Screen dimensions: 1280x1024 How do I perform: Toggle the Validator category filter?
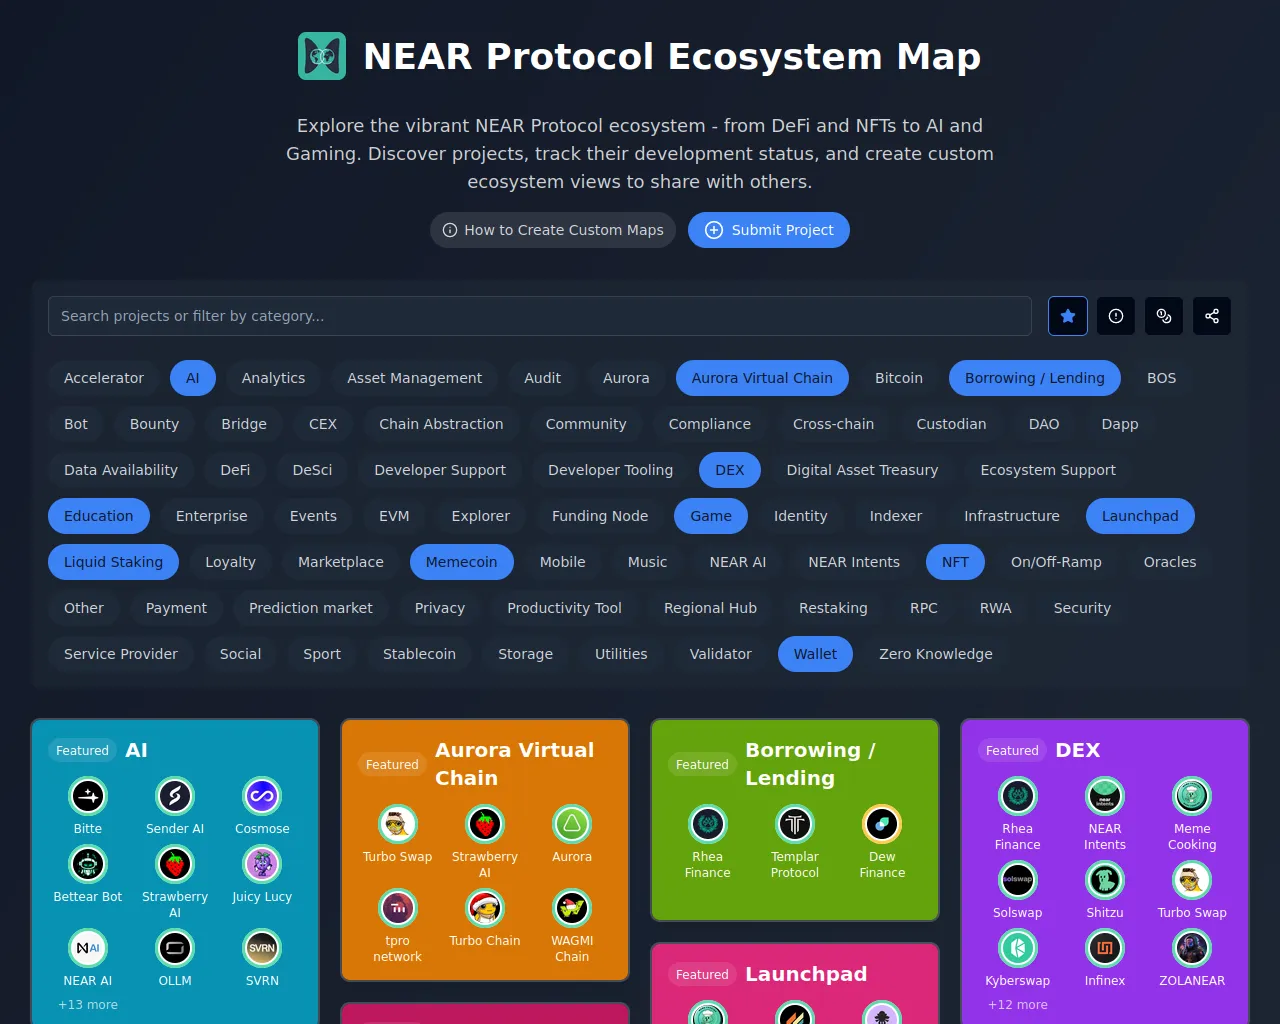pyautogui.click(x=720, y=654)
